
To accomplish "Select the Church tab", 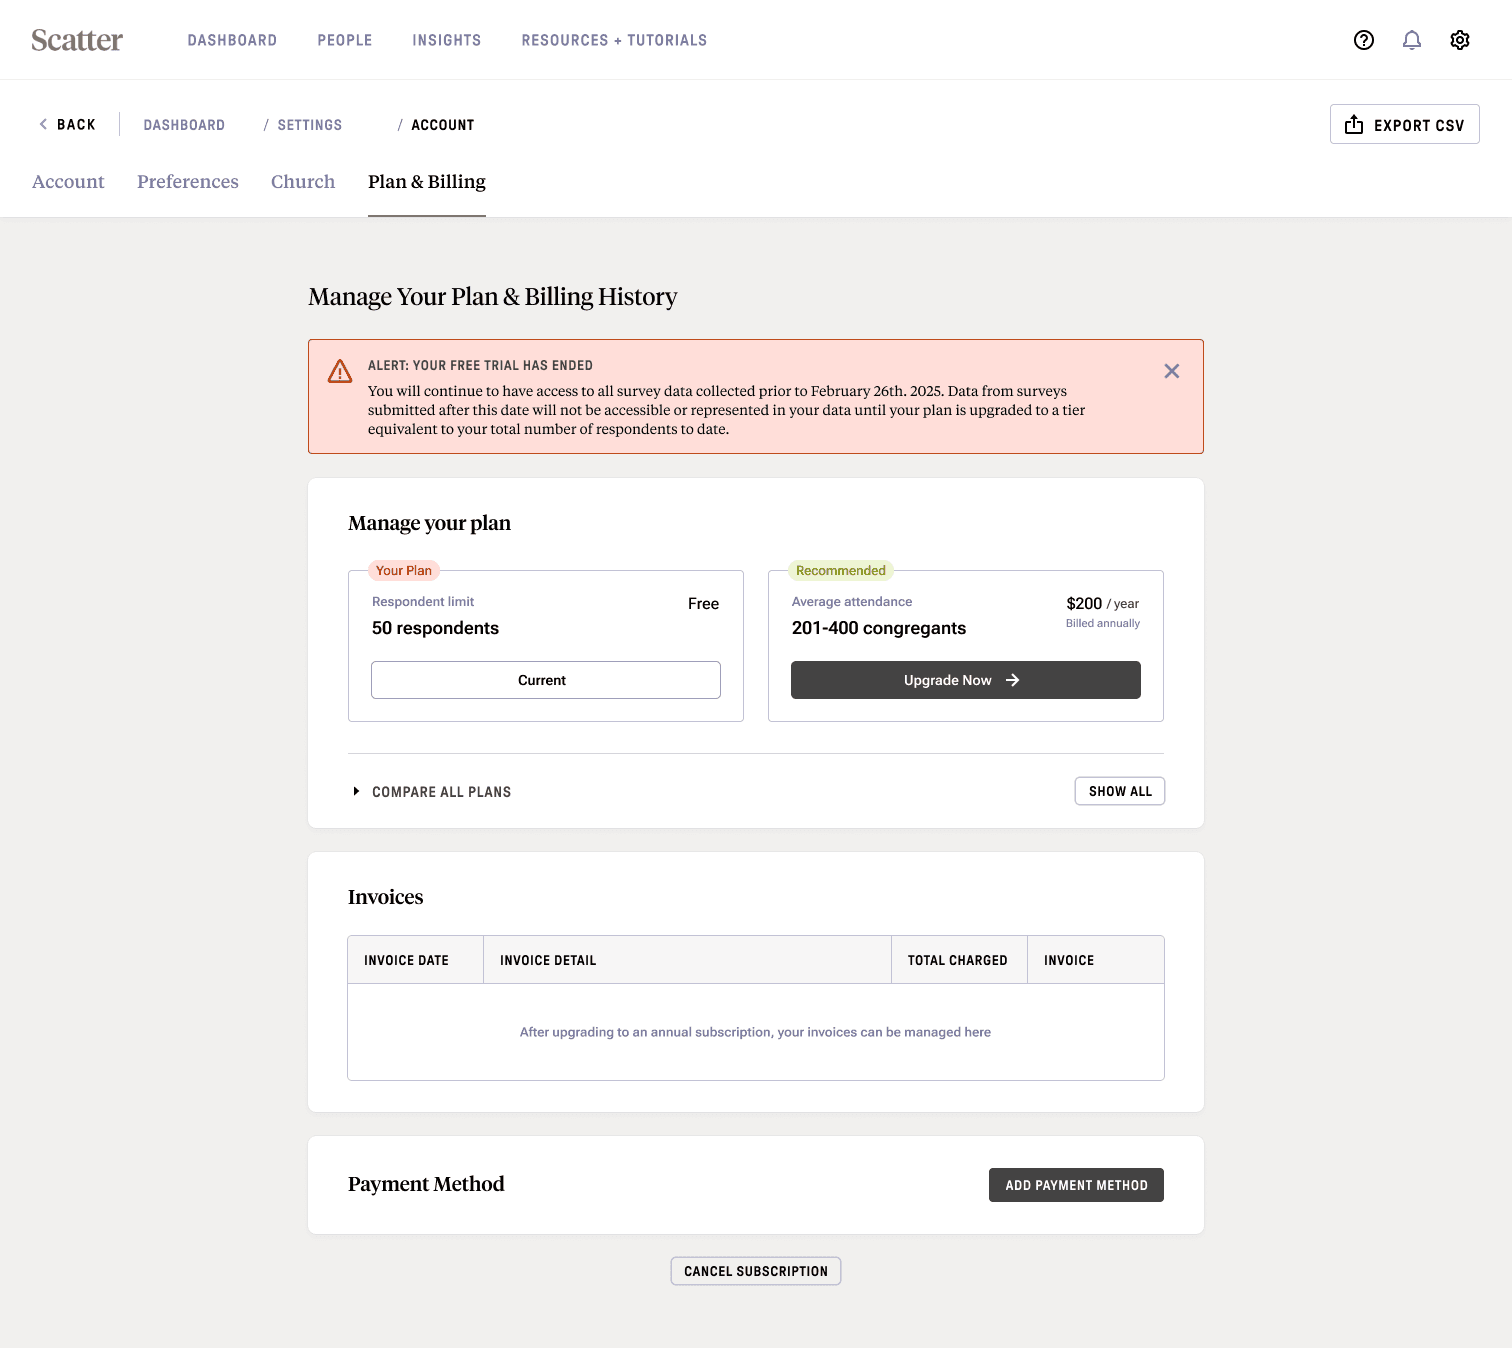I will point(303,182).
